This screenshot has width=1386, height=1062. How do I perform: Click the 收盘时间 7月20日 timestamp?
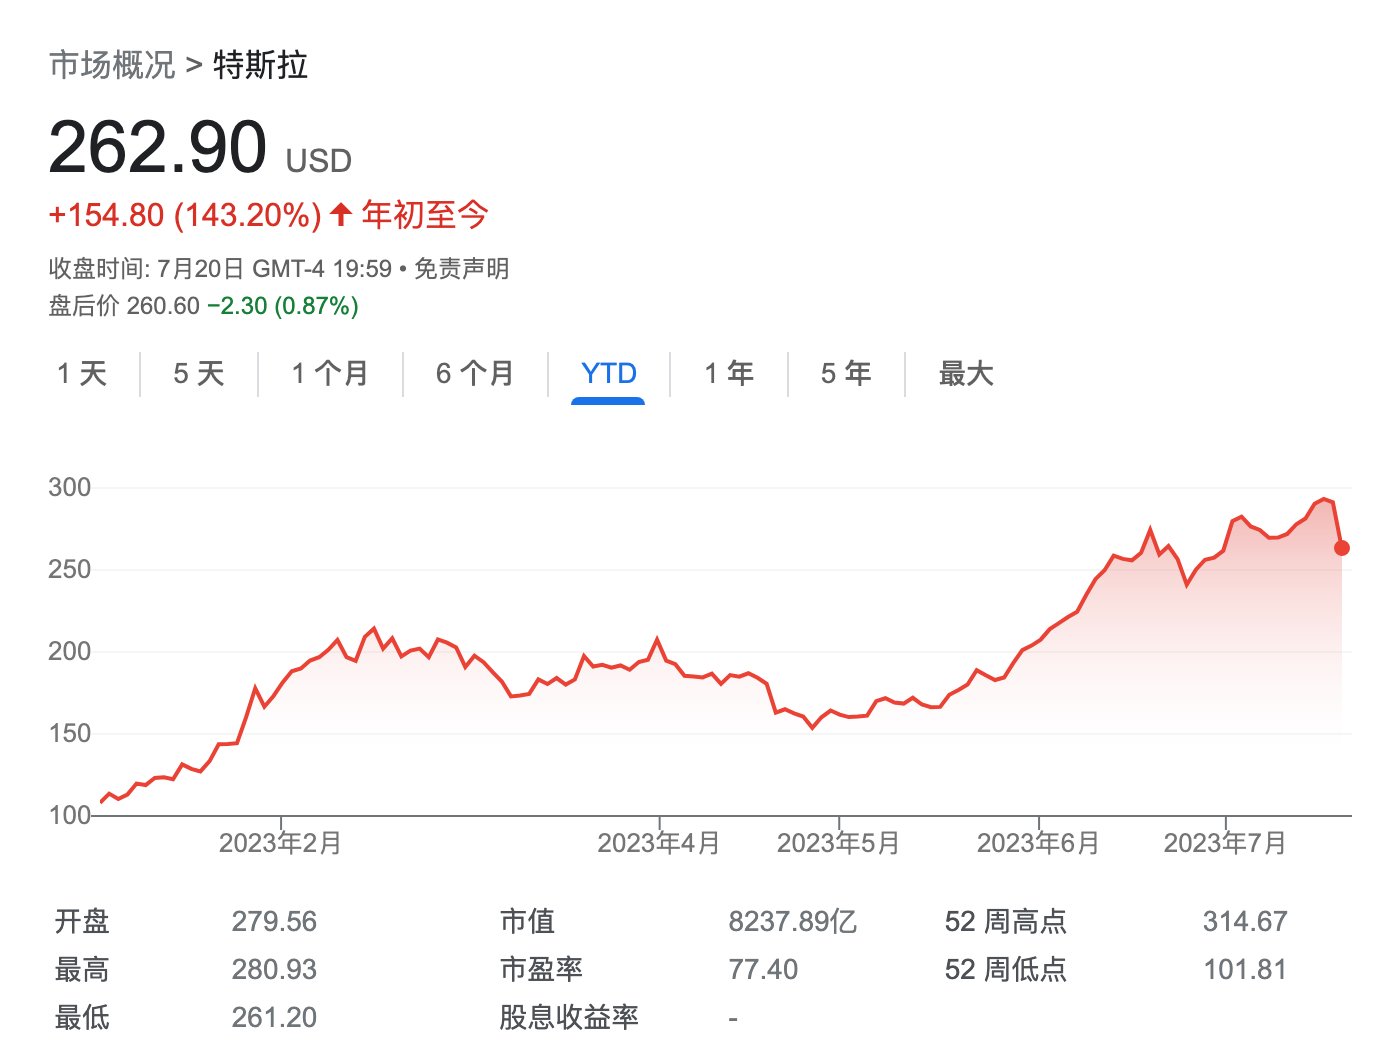click(220, 269)
